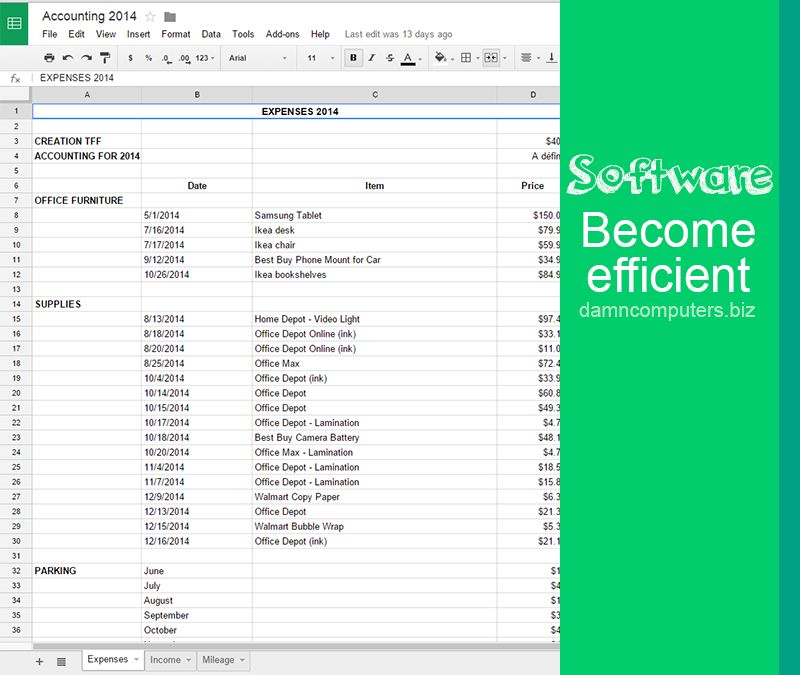The height and width of the screenshot is (675, 800).
Task: Format as currency with dollar icon
Action: pos(131,58)
